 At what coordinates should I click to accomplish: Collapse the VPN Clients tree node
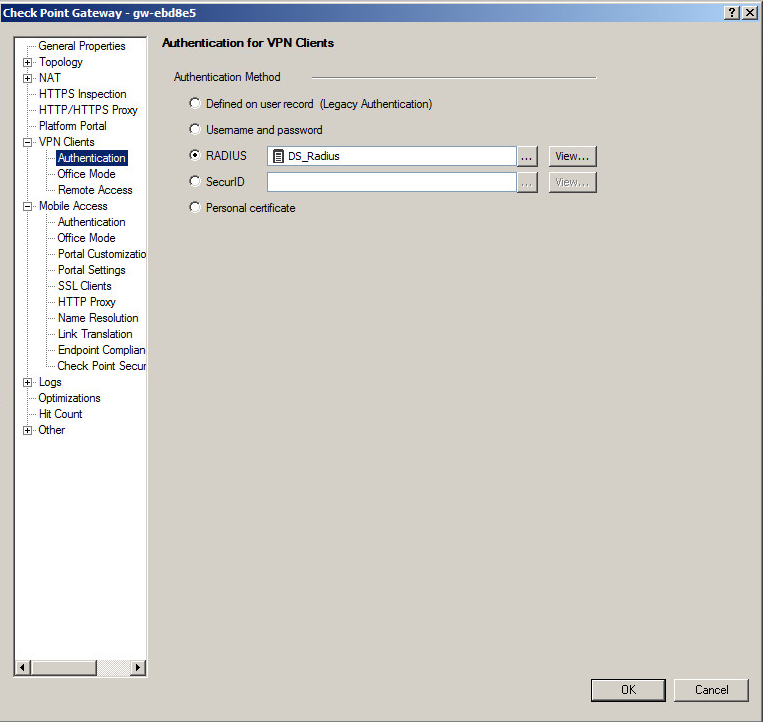[28, 142]
